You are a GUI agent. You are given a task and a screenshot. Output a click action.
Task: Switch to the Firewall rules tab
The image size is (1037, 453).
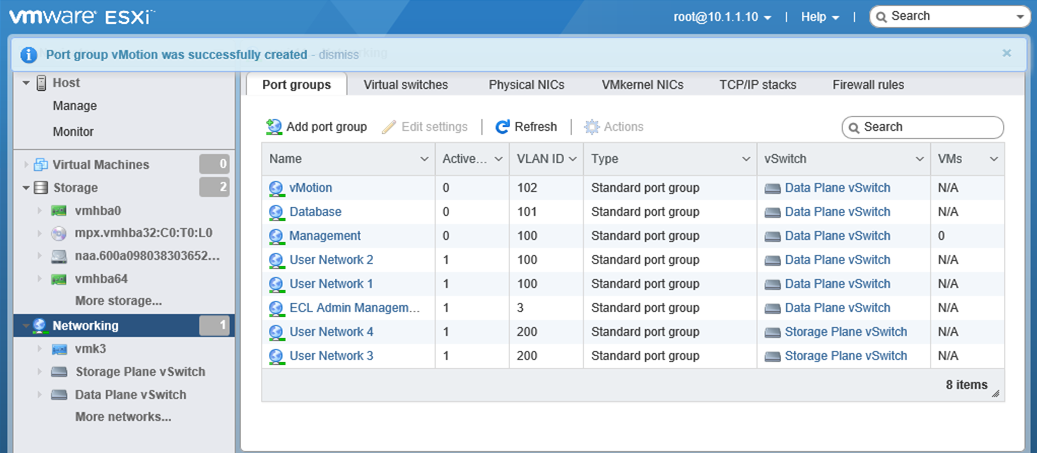[x=867, y=85]
